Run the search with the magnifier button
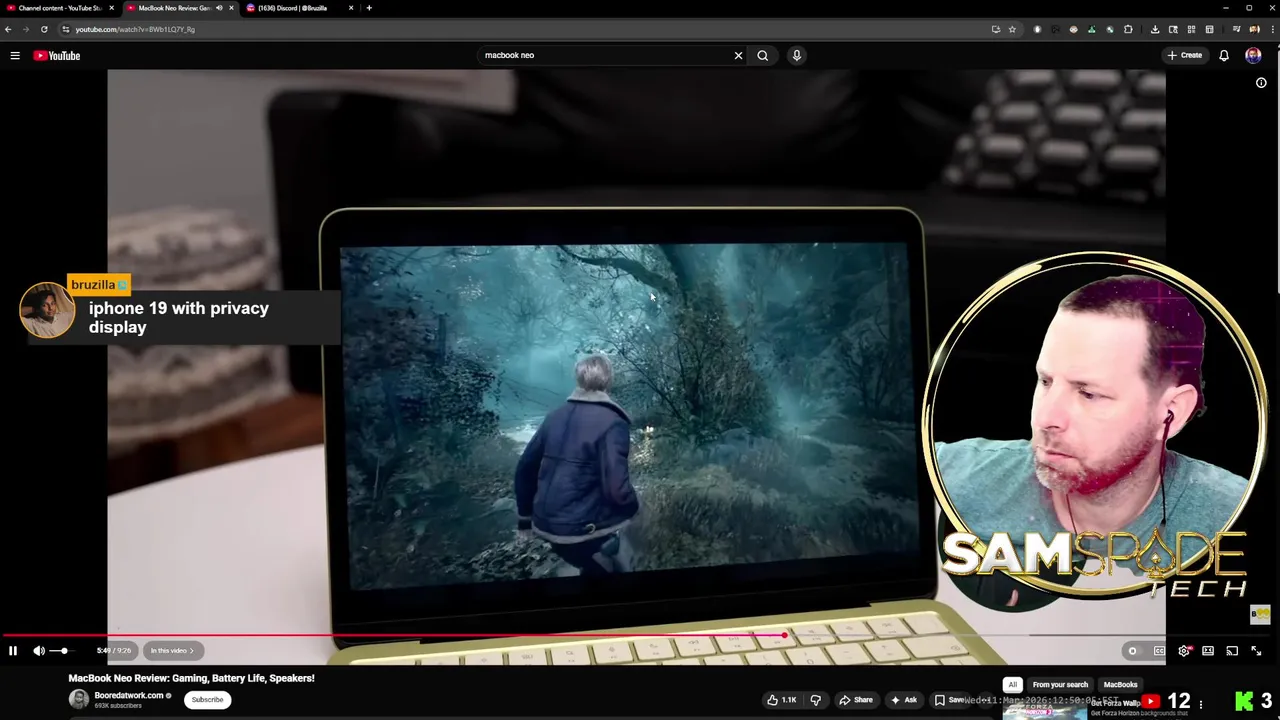 point(763,55)
